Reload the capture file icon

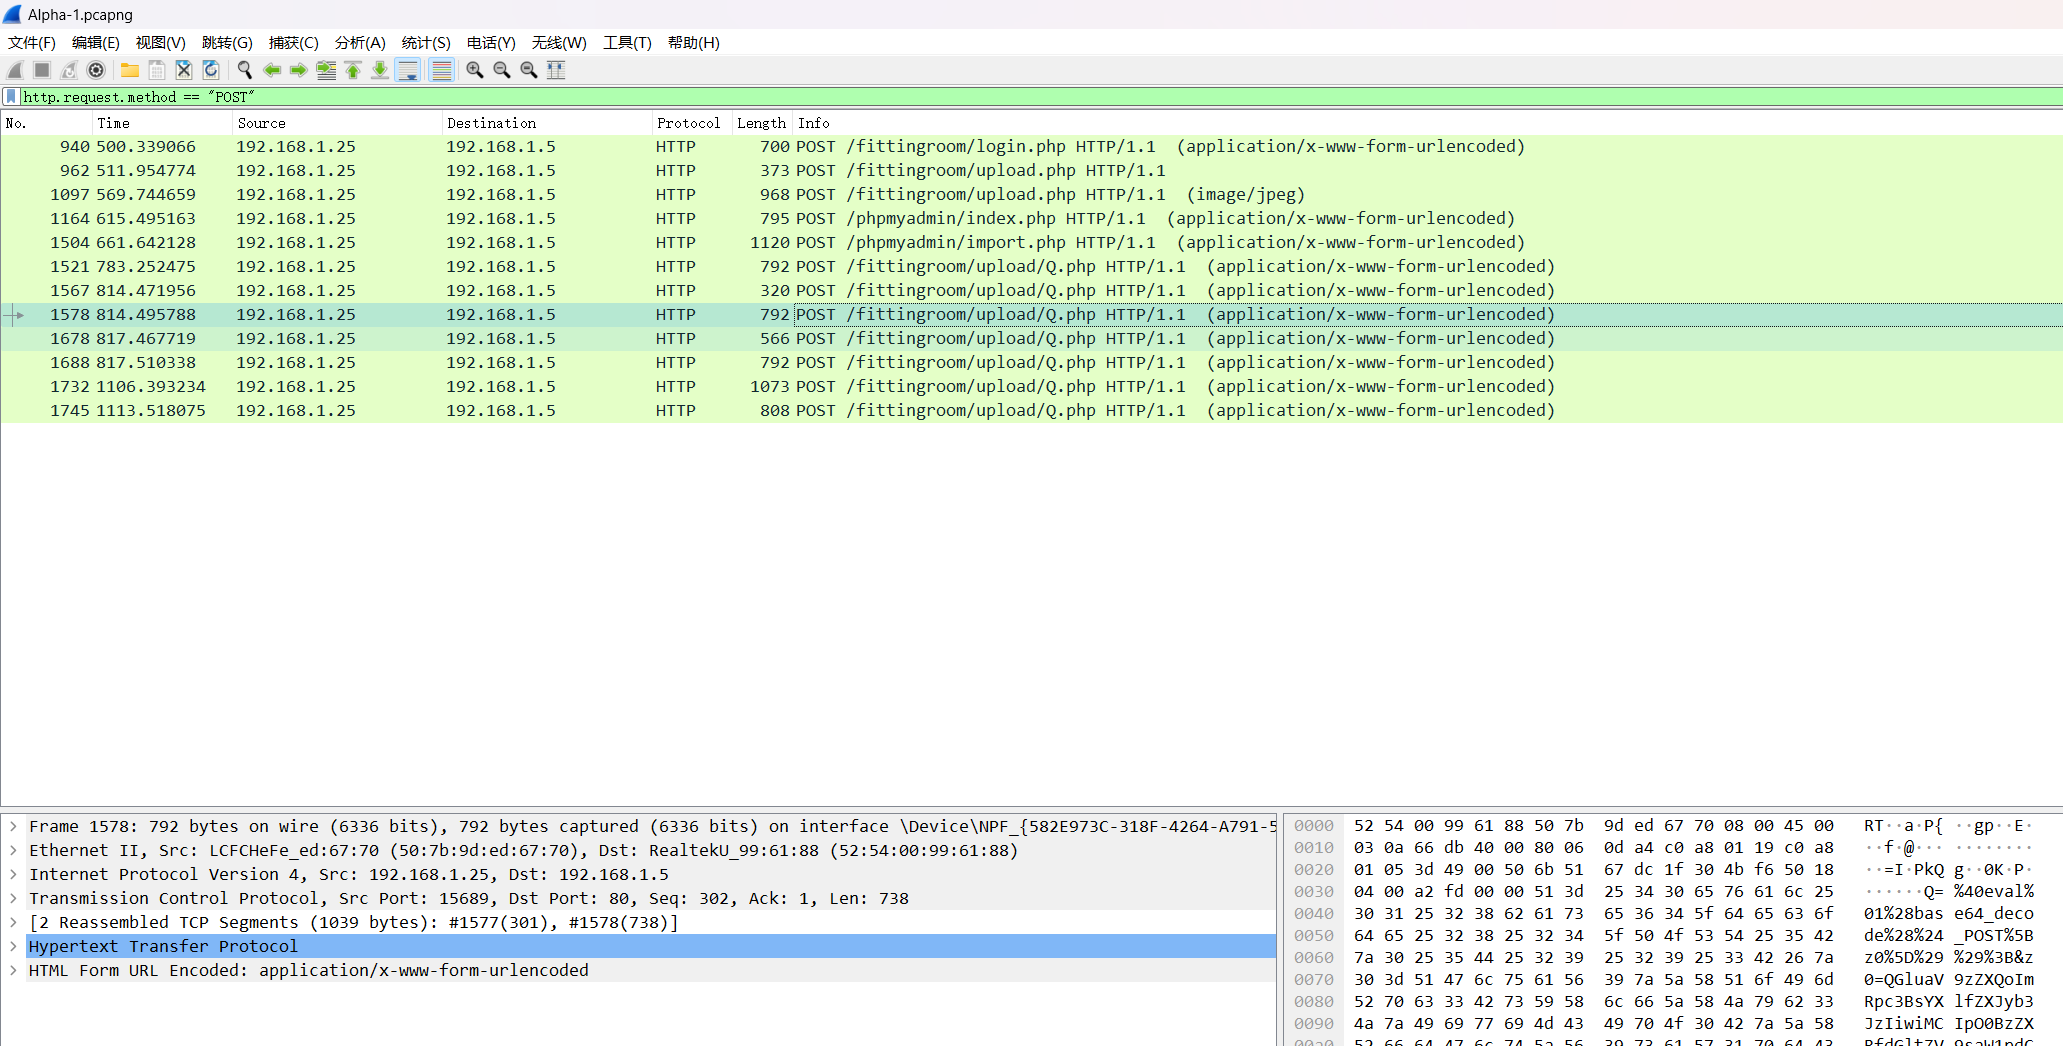click(211, 70)
